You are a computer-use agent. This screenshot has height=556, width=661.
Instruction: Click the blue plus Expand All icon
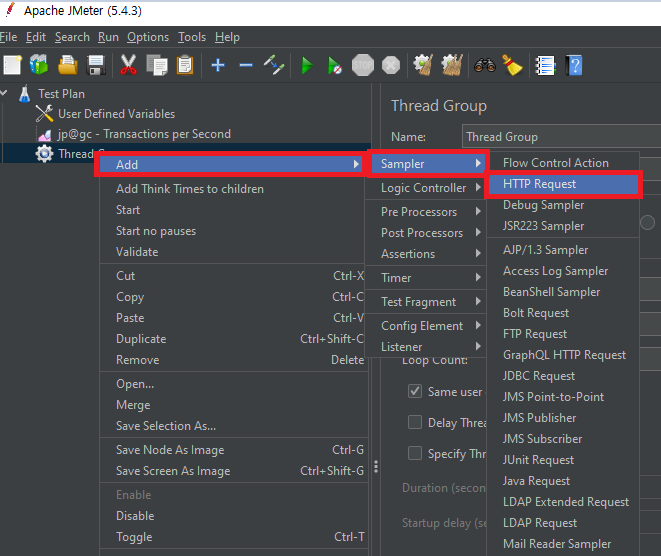(218, 65)
